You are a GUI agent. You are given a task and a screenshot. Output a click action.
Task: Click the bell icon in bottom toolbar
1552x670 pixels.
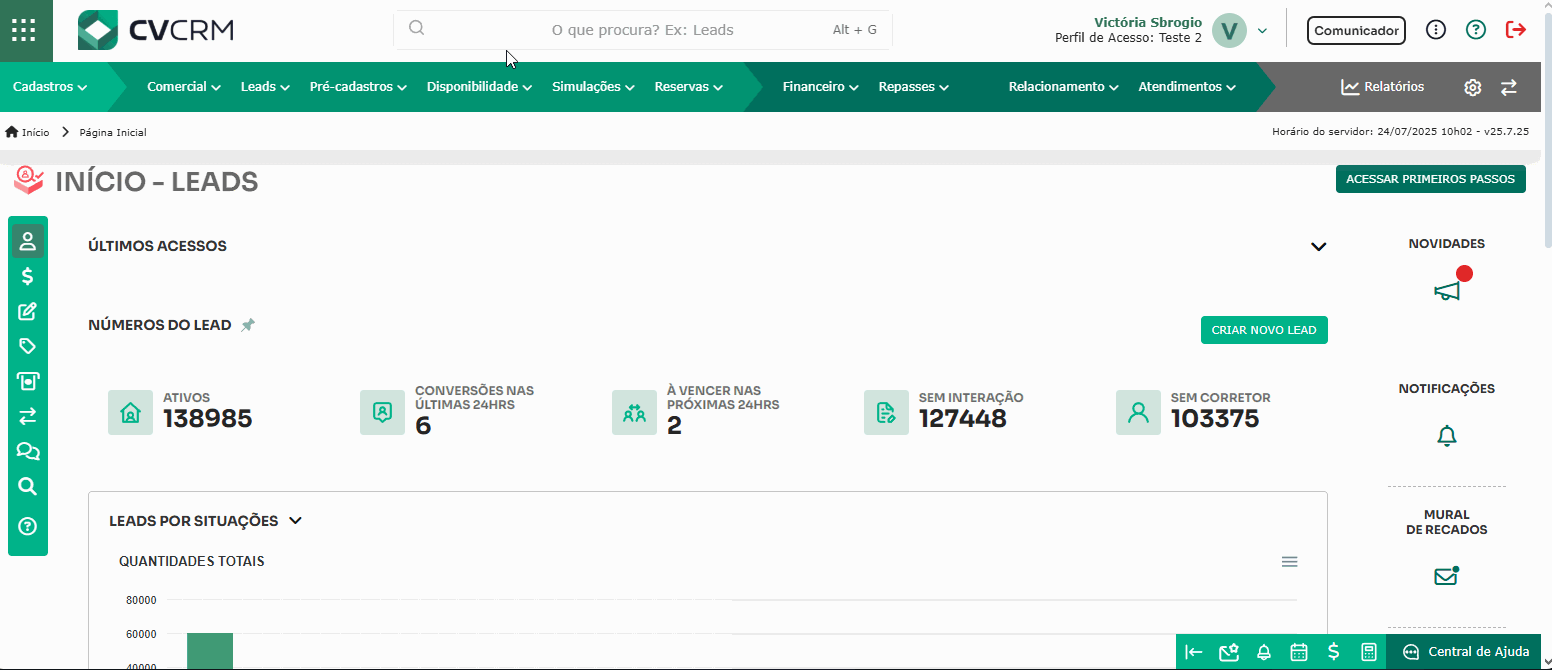coord(1264,652)
